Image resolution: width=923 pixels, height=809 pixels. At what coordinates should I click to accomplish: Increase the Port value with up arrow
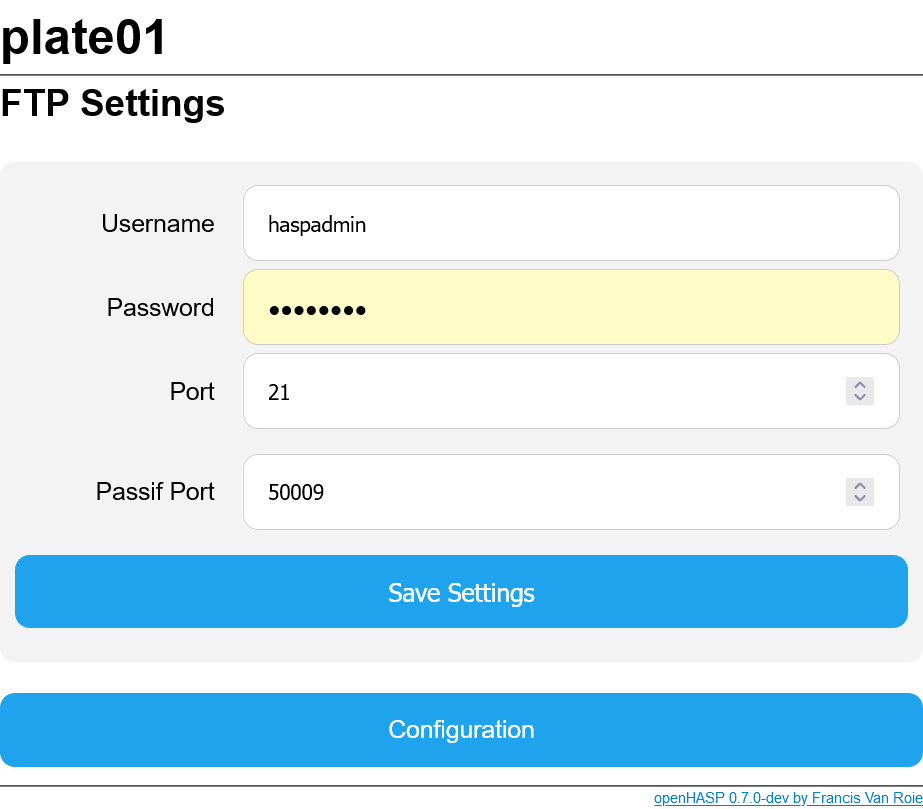pyautogui.click(x=860, y=385)
